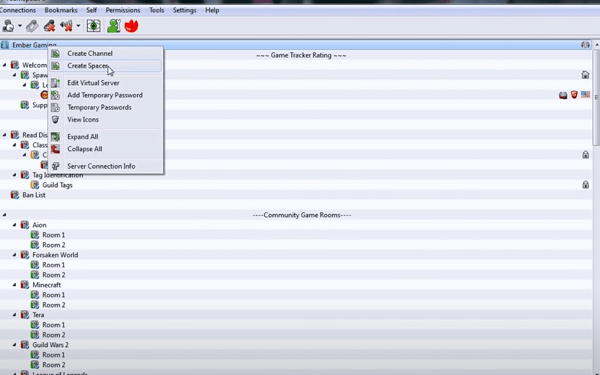Click the vertical scrollbar thumb
The image size is (600, 375).
coord(597,98)
